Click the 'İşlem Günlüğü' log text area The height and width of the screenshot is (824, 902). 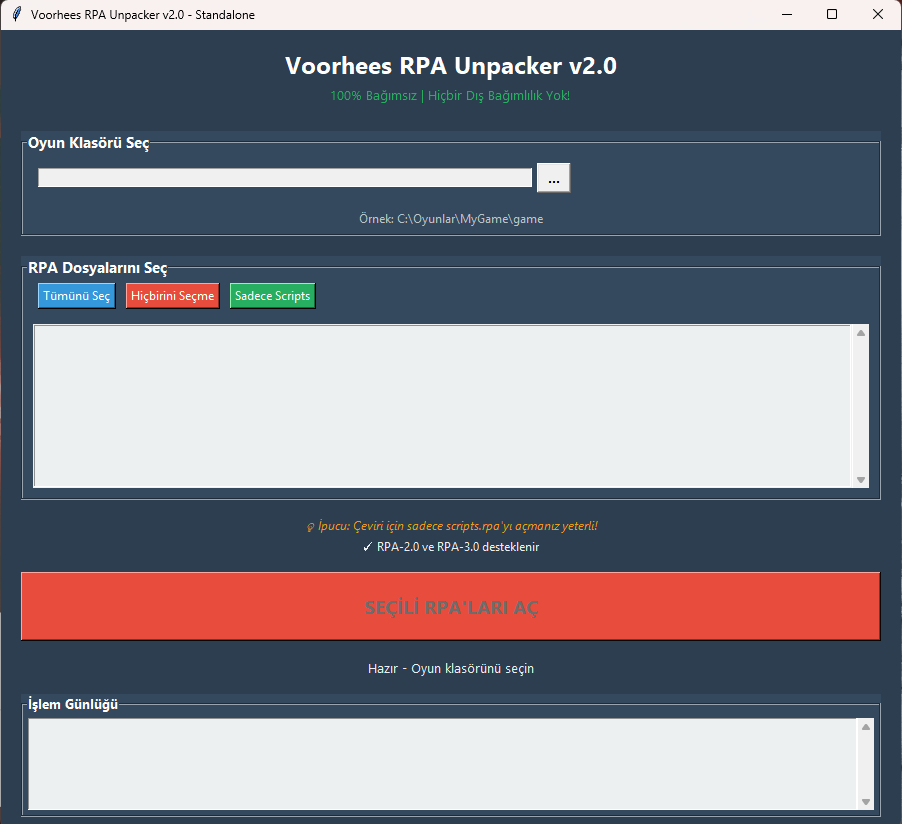point(442,764)
